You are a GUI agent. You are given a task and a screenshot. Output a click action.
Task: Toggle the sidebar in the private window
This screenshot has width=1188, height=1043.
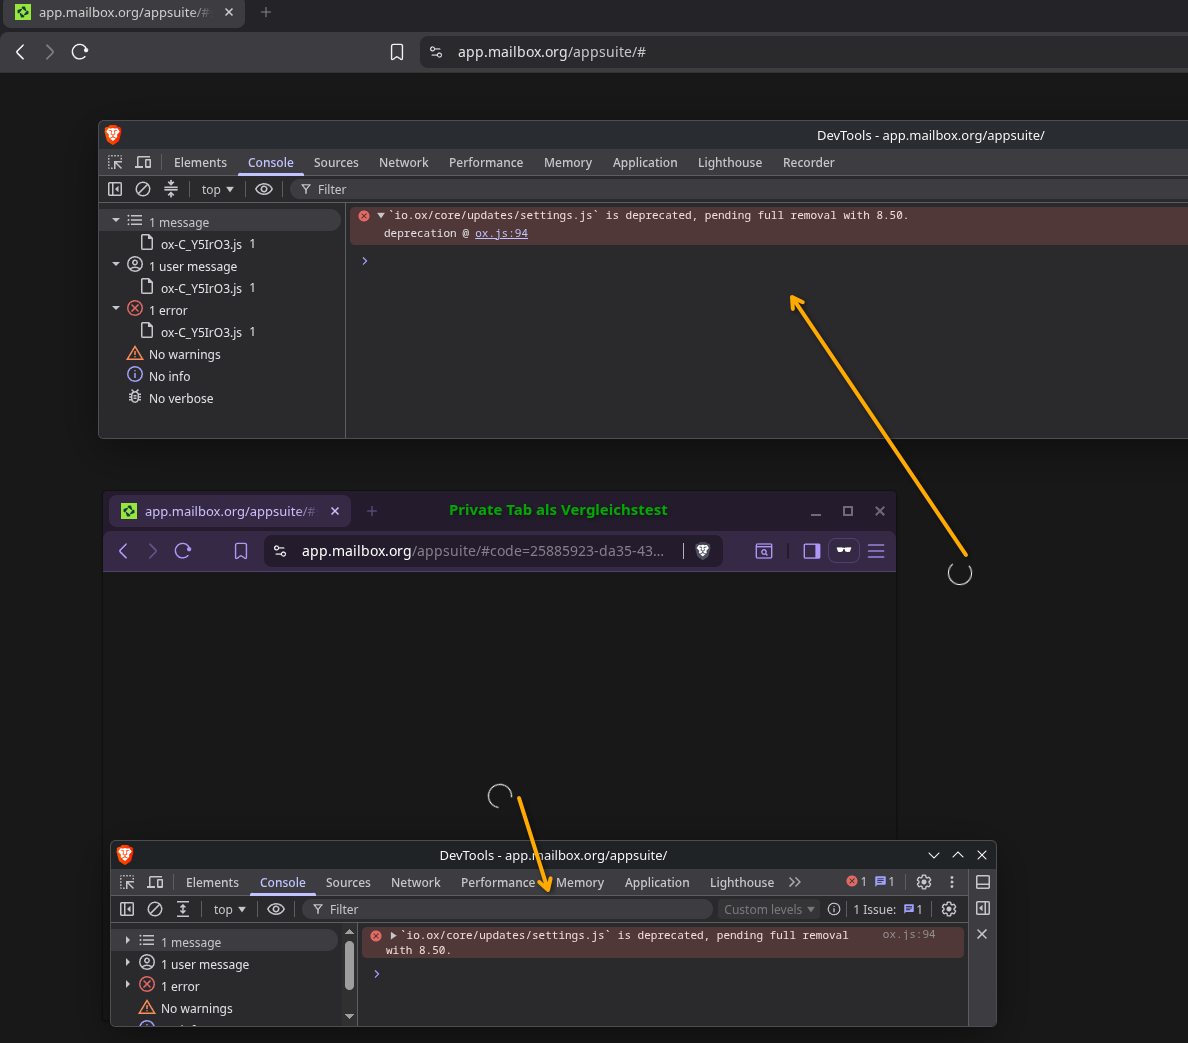[x=811, y=551]
